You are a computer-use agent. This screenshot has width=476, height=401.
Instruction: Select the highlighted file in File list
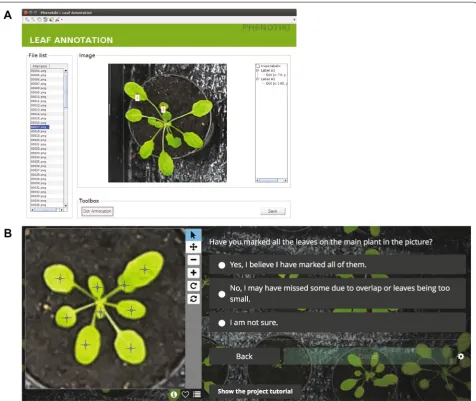point(40,127)
